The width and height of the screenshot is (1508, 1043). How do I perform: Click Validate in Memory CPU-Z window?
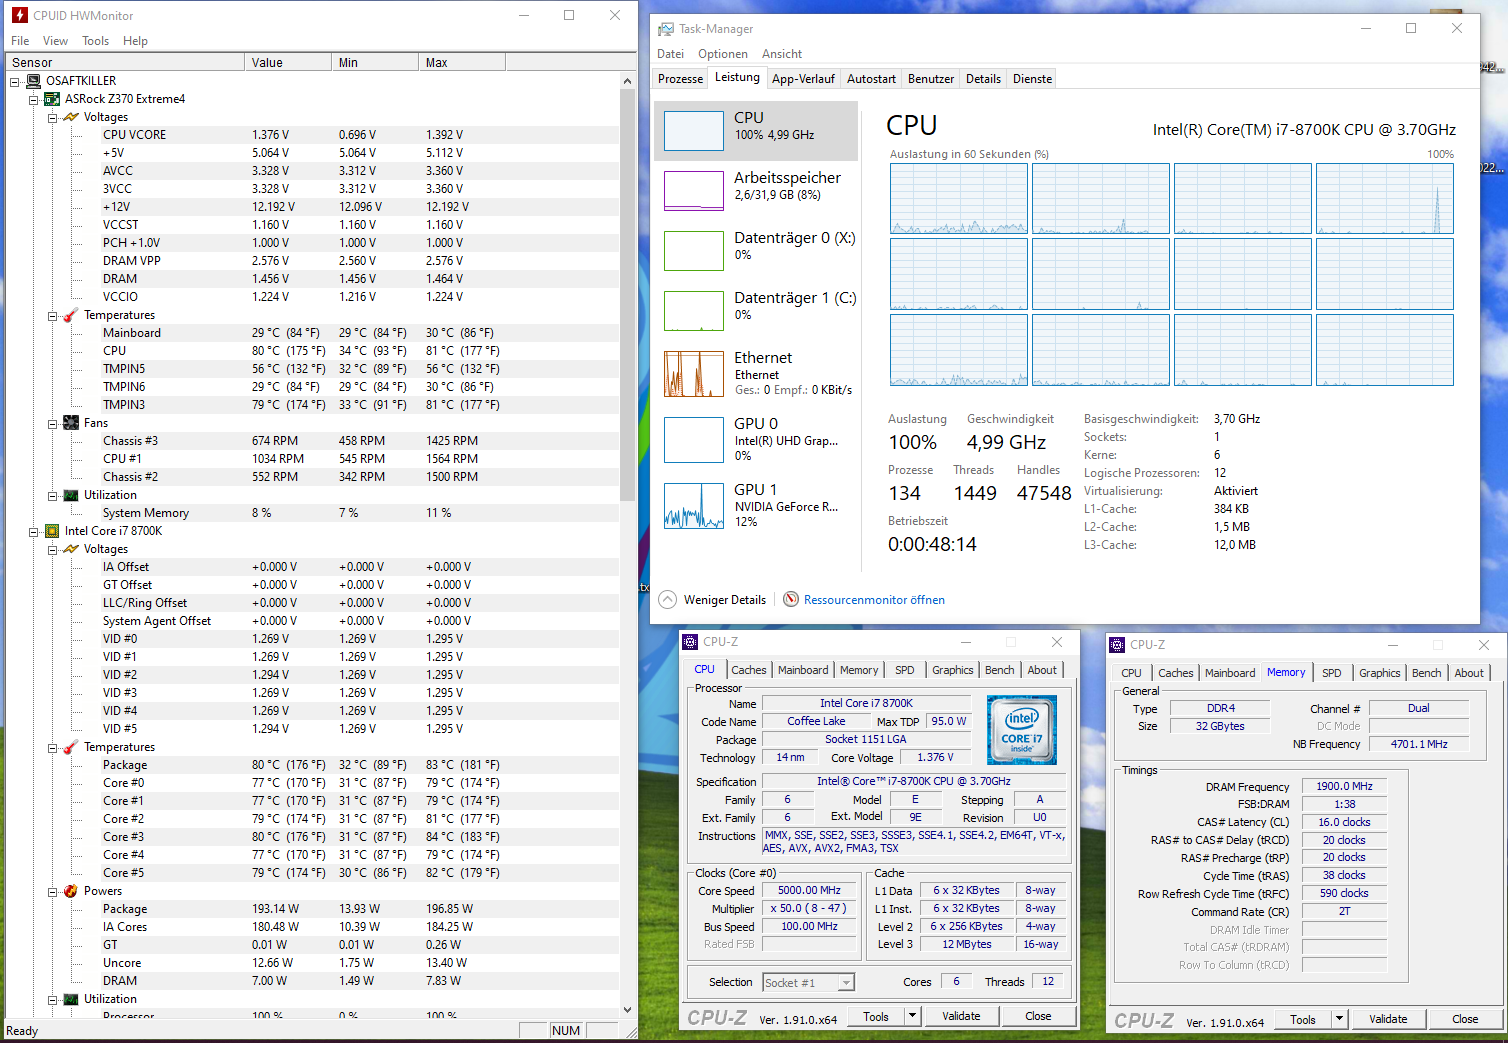pyautogui.click(x=1388, y=1019)
